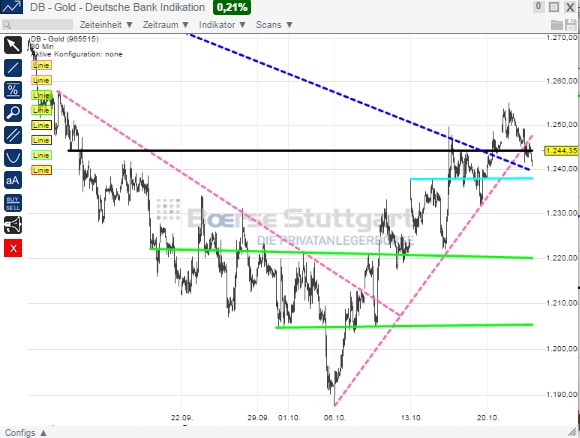
Task: Click the 0 counter button in title bar
Action: click(x=539, y=6)
